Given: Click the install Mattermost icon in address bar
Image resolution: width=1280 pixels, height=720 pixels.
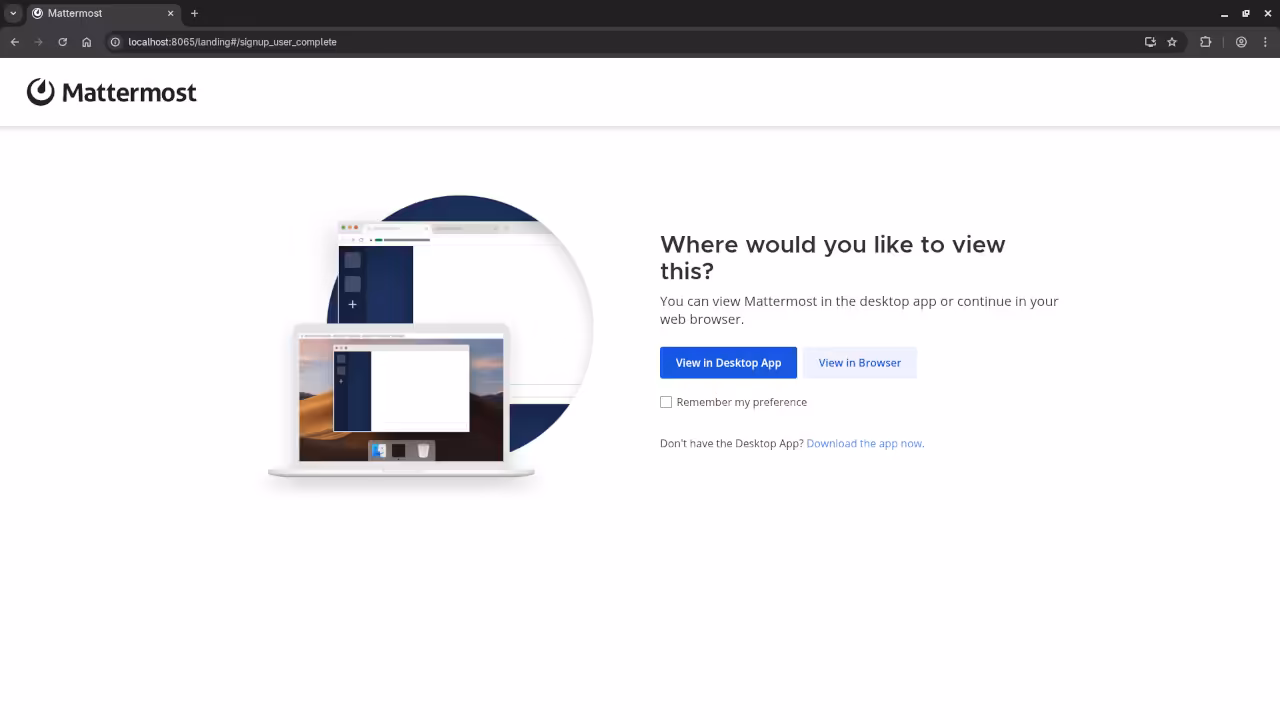Looking at the screenshot, I should (1149, 42).
